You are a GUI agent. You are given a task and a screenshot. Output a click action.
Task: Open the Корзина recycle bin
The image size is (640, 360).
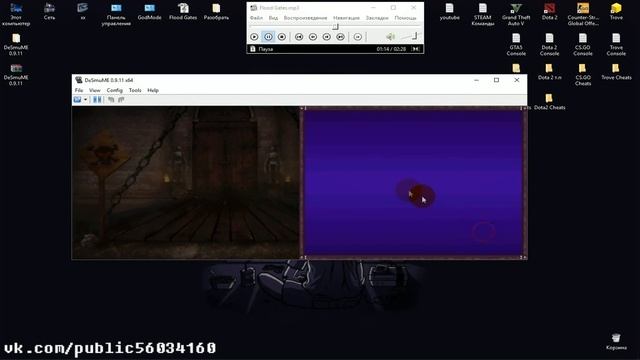pos(616,342)
